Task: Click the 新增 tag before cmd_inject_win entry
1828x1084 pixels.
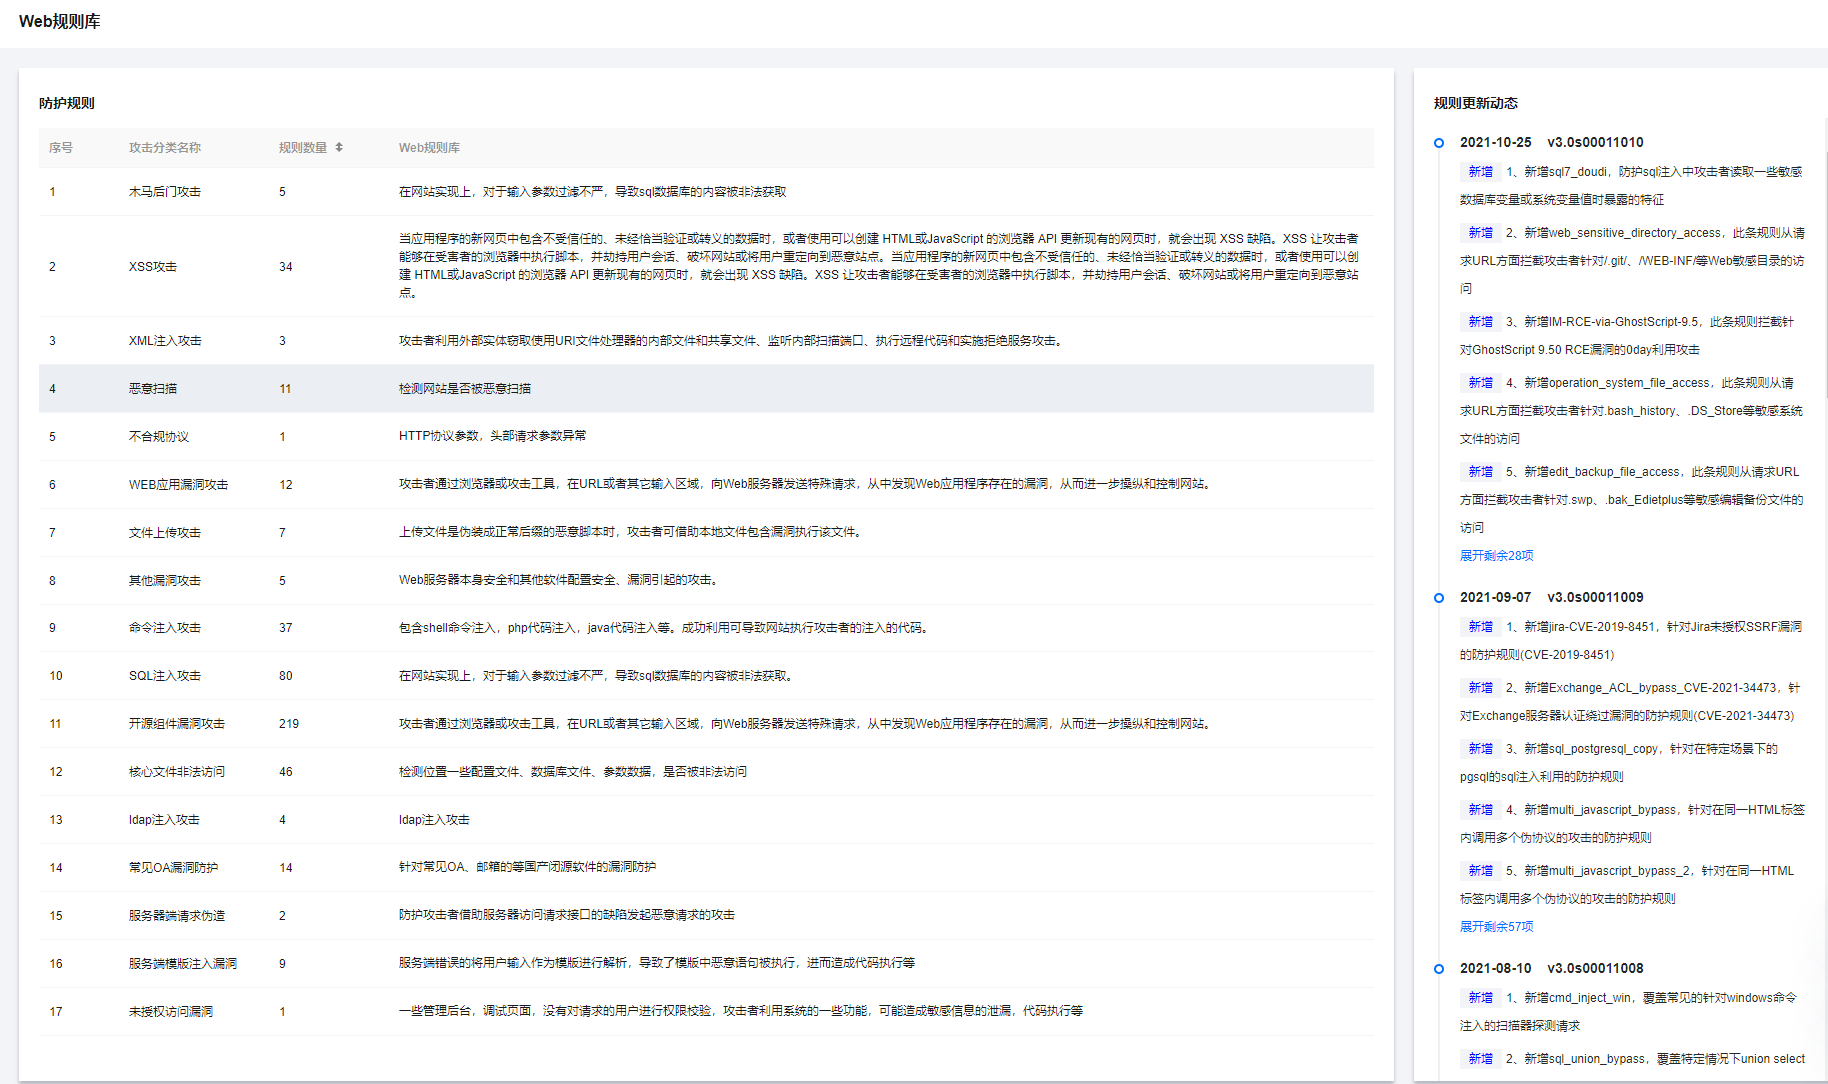Action: [x=1480, y=998]
